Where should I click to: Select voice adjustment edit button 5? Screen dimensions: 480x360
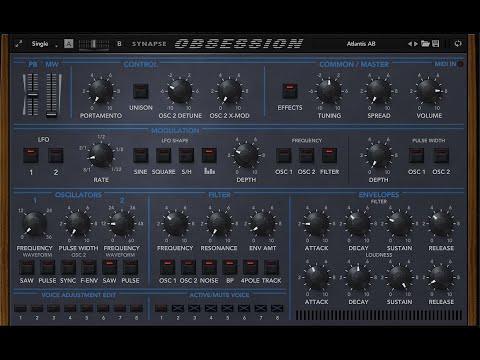(87, 308)
